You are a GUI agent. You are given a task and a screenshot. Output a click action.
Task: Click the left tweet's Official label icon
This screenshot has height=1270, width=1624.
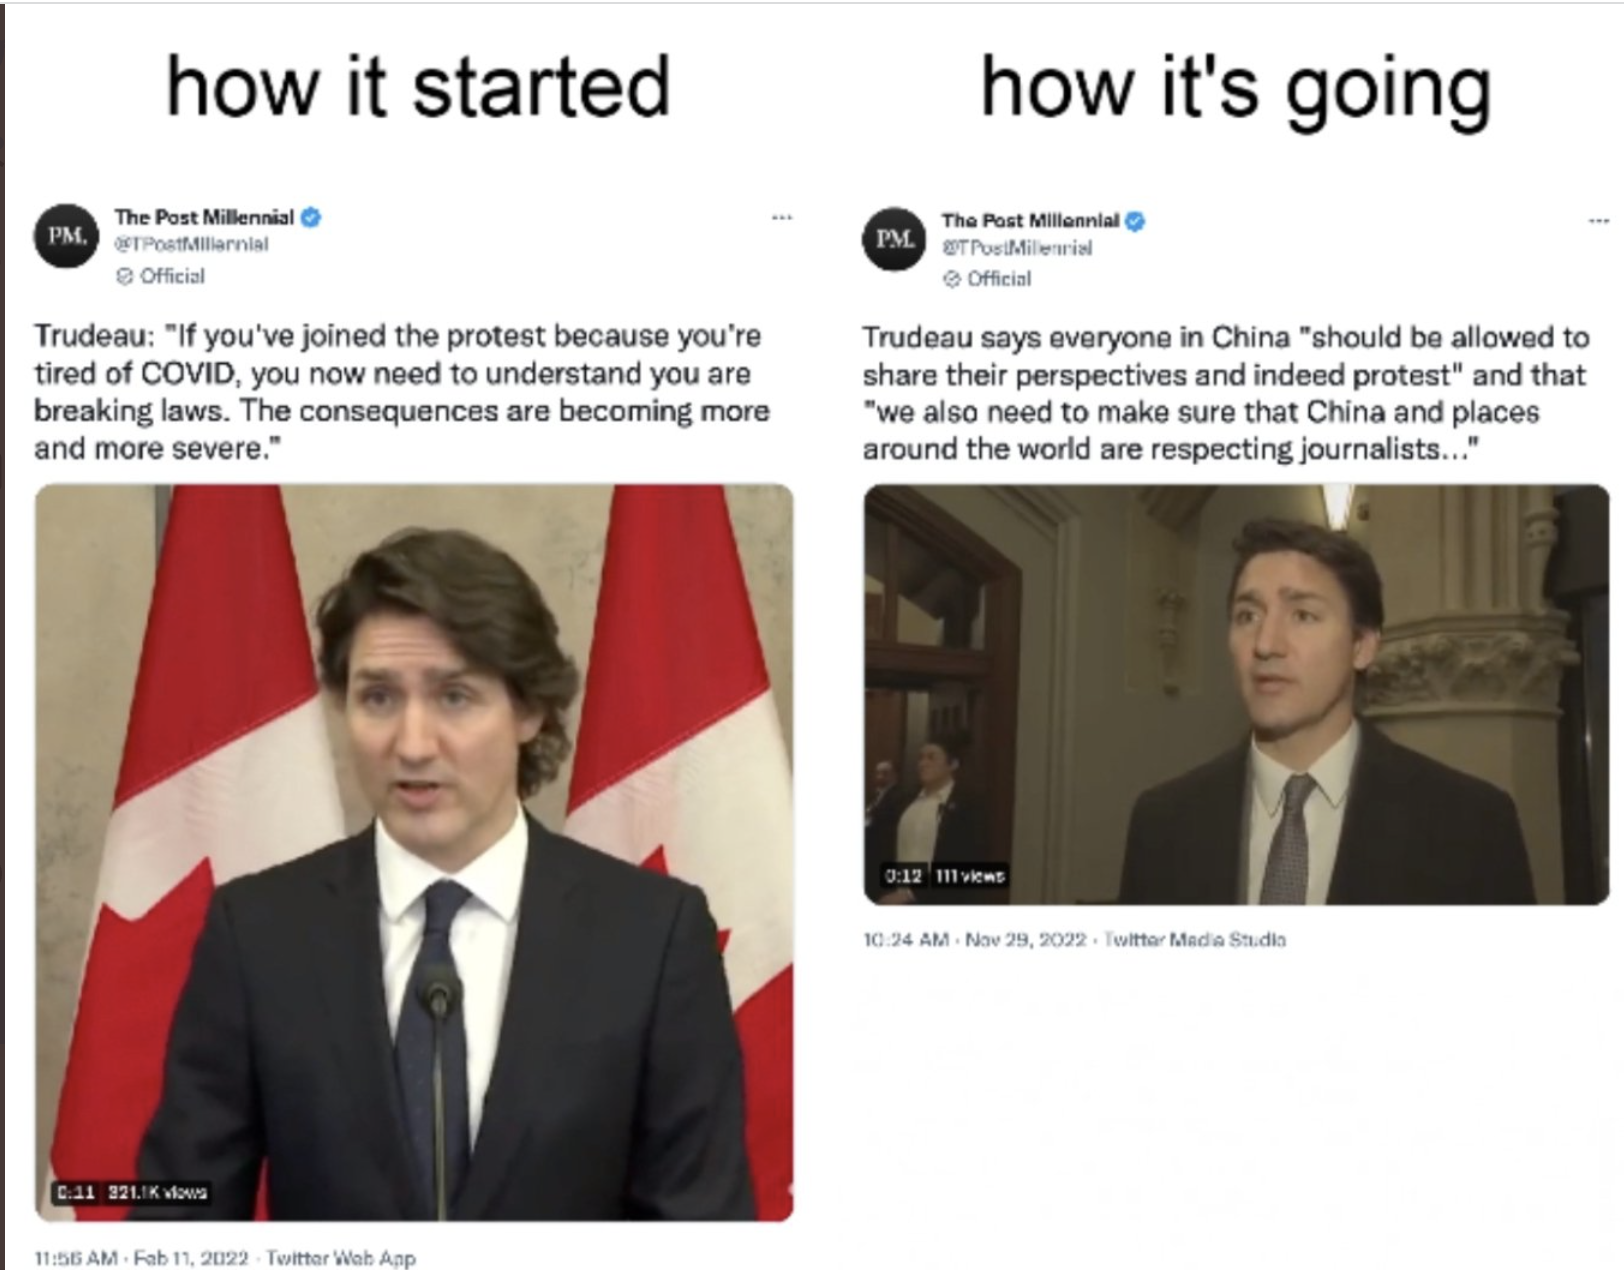point(124,276)
